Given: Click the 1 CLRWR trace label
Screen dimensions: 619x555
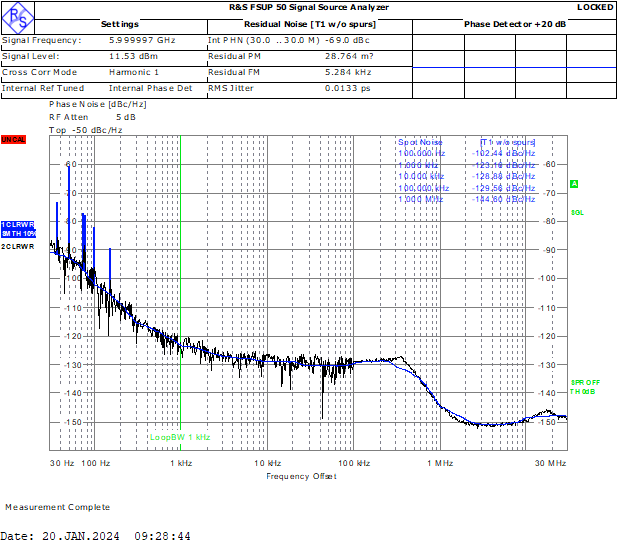Looking at the screenshot, I should click(17, 224).
